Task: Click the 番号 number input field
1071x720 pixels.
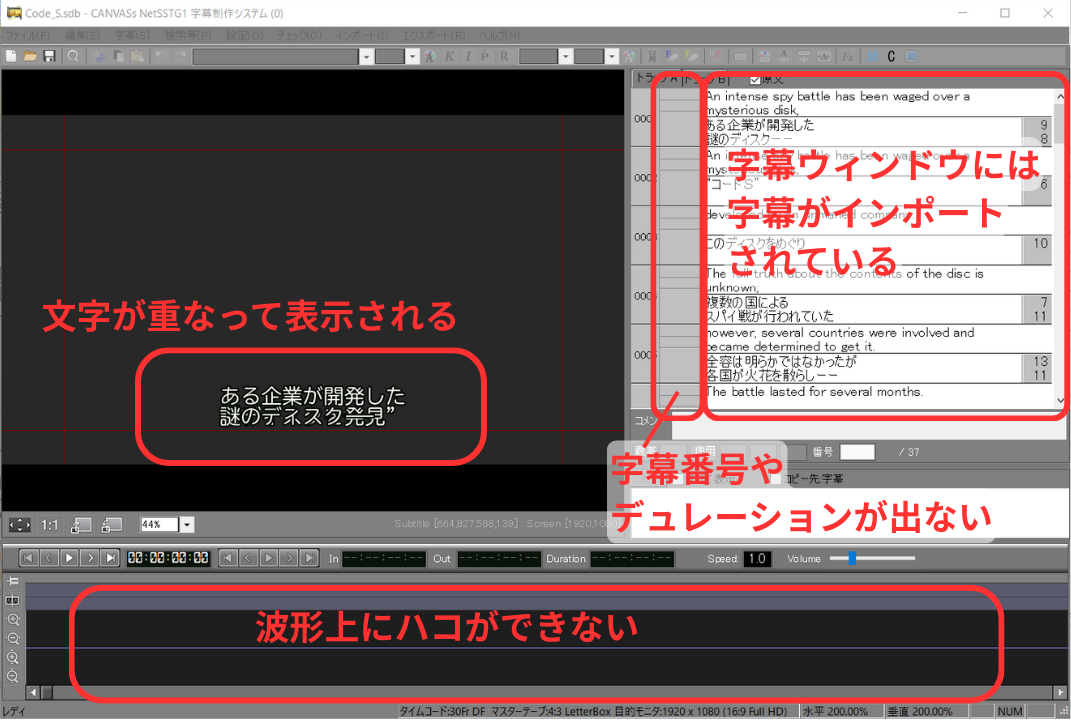Action: (857, 452)
